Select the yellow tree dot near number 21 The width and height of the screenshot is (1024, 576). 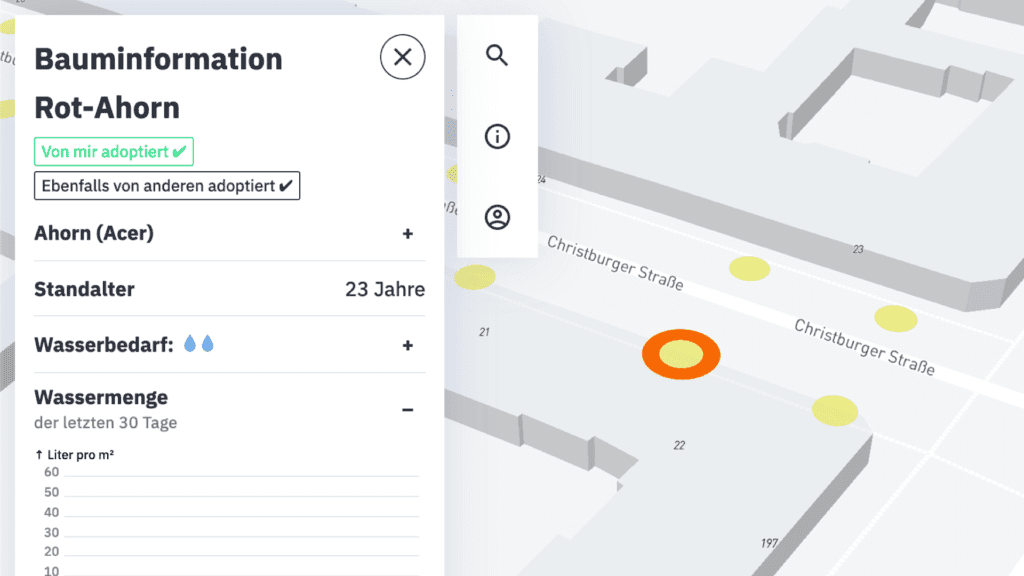click(475, 277)
